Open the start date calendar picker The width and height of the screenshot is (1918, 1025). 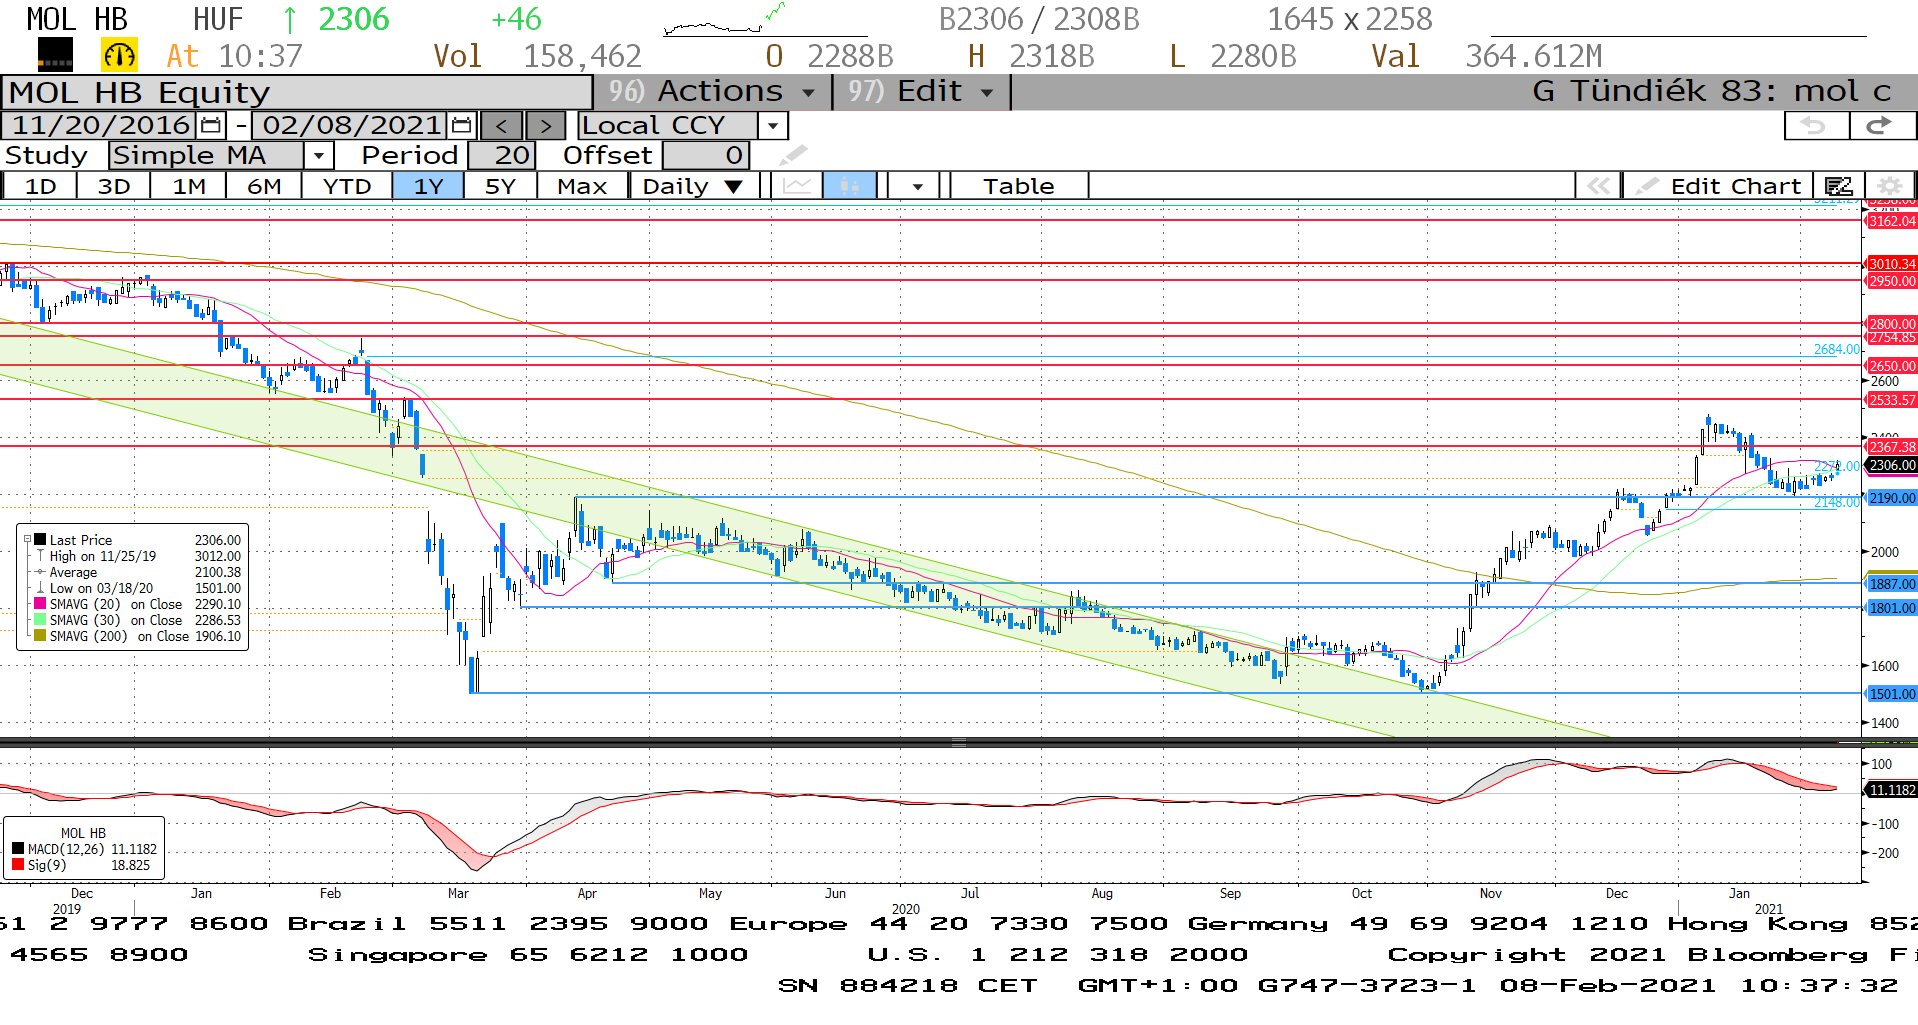[x=211, y=126]
